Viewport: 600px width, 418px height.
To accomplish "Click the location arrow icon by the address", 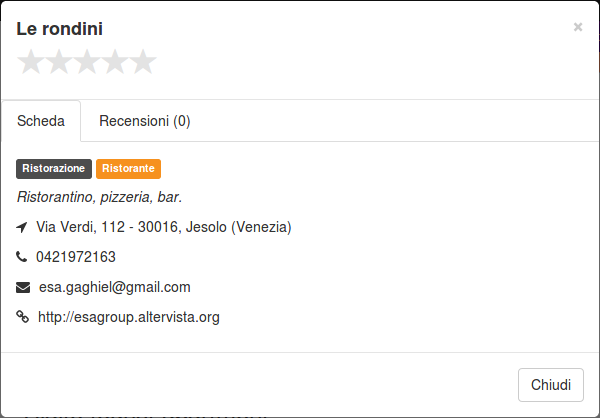I will (22, 227).
